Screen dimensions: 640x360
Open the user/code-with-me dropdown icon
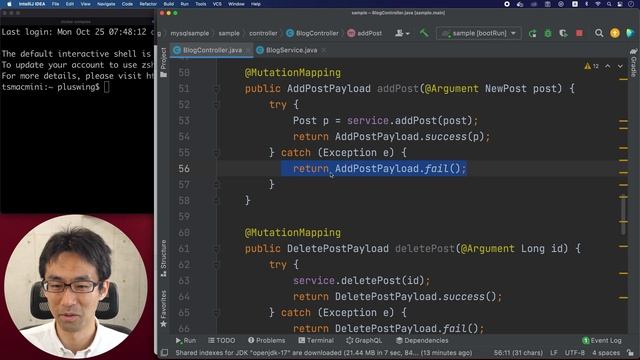[402, 33]
